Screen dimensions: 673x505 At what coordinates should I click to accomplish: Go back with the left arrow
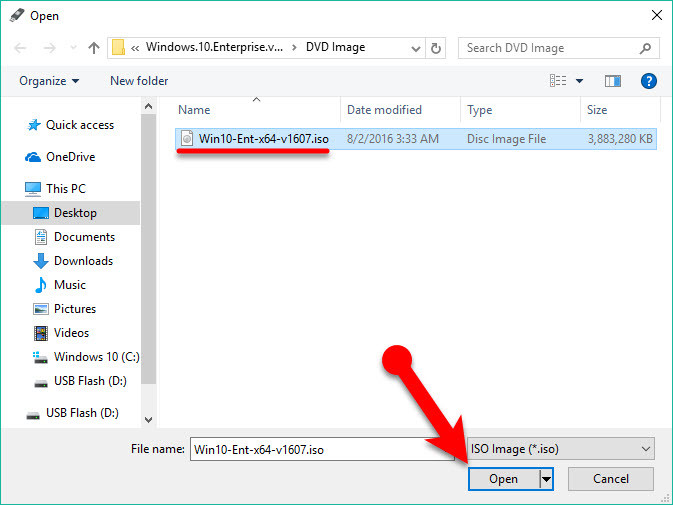pos(20,48)
